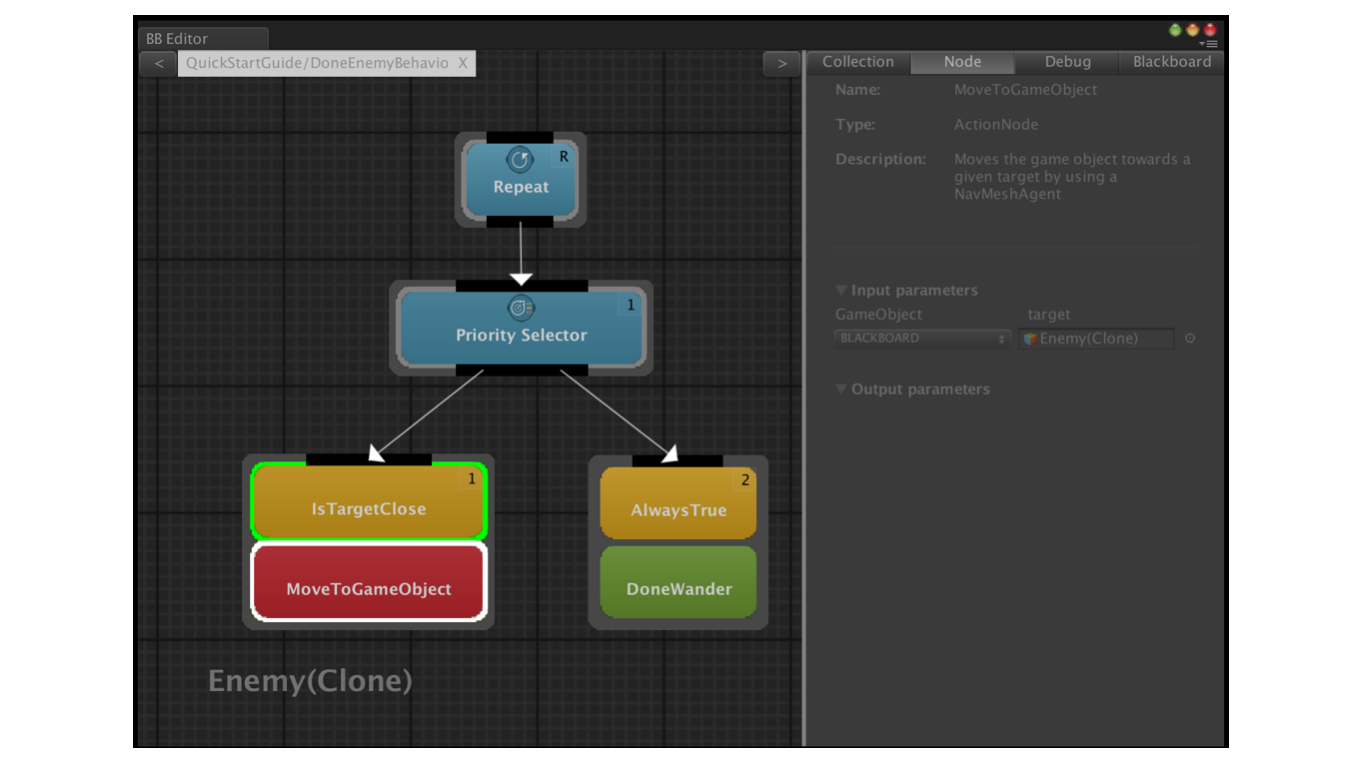Image resolution: width=1366 pixels, height=762 pixels.
Task: Switch to the Collection tab
Action: tap(858, 62)
